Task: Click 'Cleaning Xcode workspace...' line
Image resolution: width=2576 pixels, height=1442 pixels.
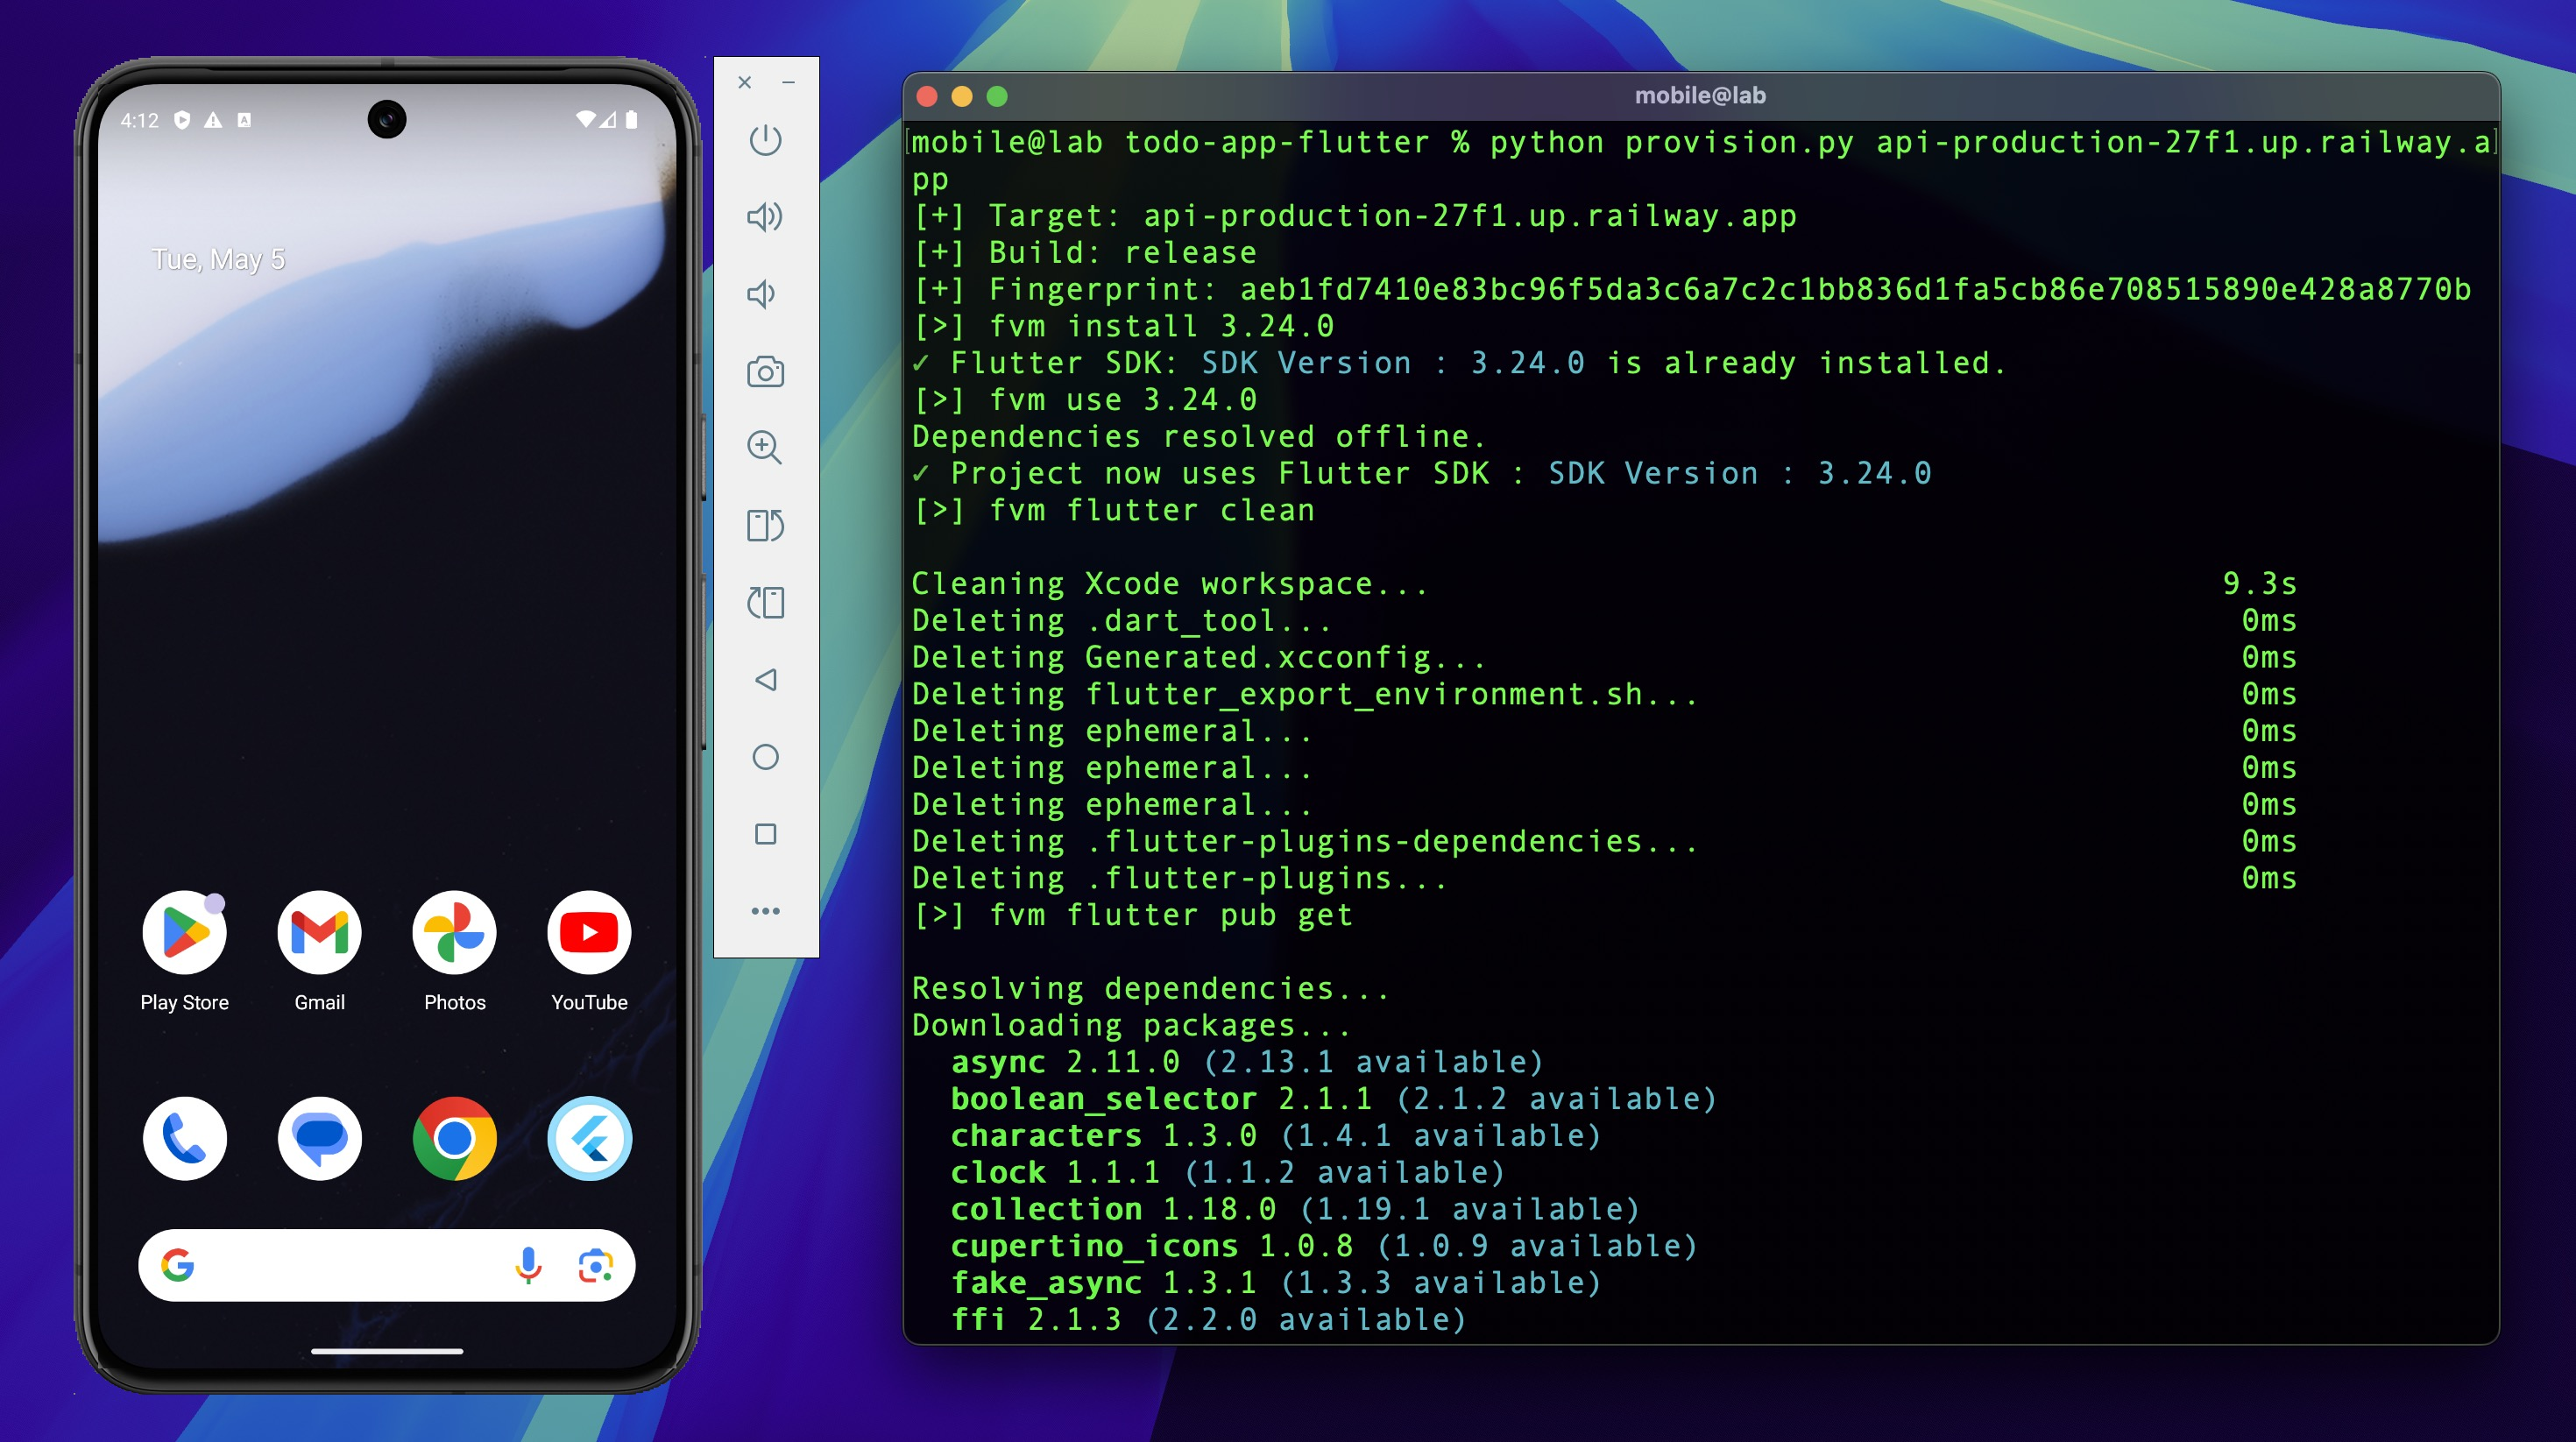Action: tap(1170, 583)
